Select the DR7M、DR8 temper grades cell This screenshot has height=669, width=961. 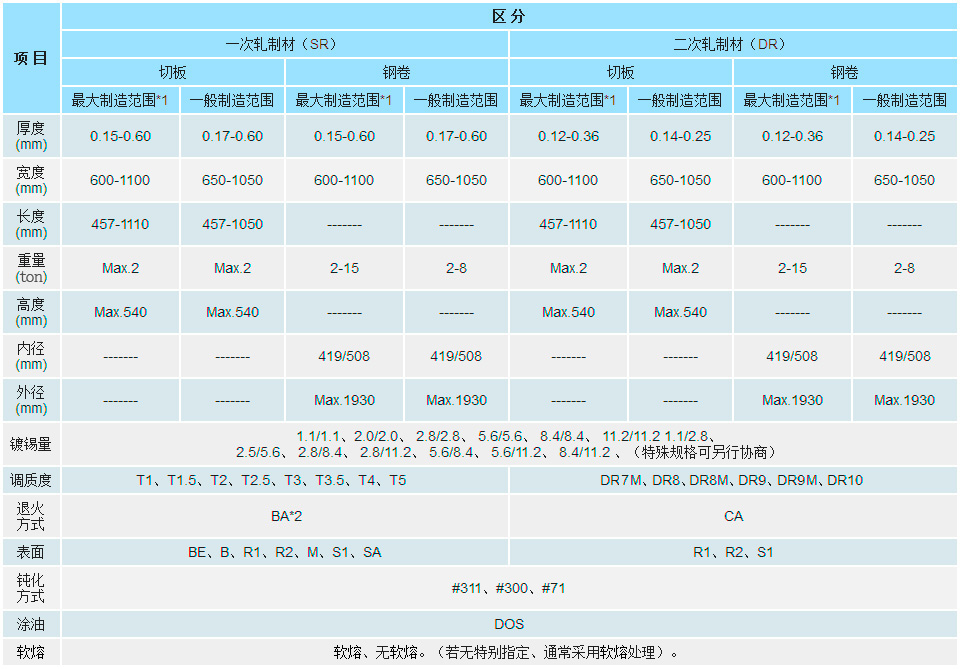733,480
